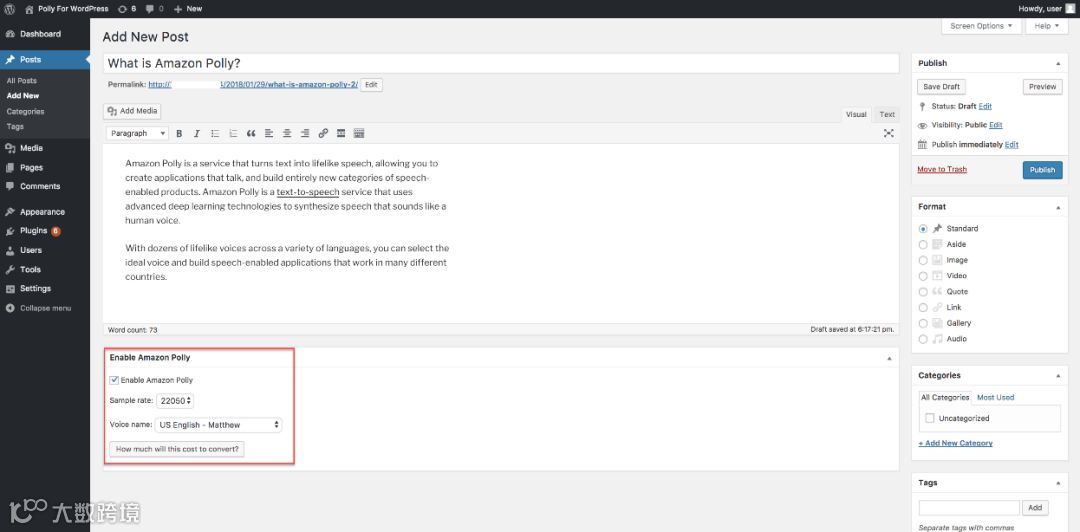
Task: Toggle the editor toolbar kitchen sink
Action: pos(359,133)
